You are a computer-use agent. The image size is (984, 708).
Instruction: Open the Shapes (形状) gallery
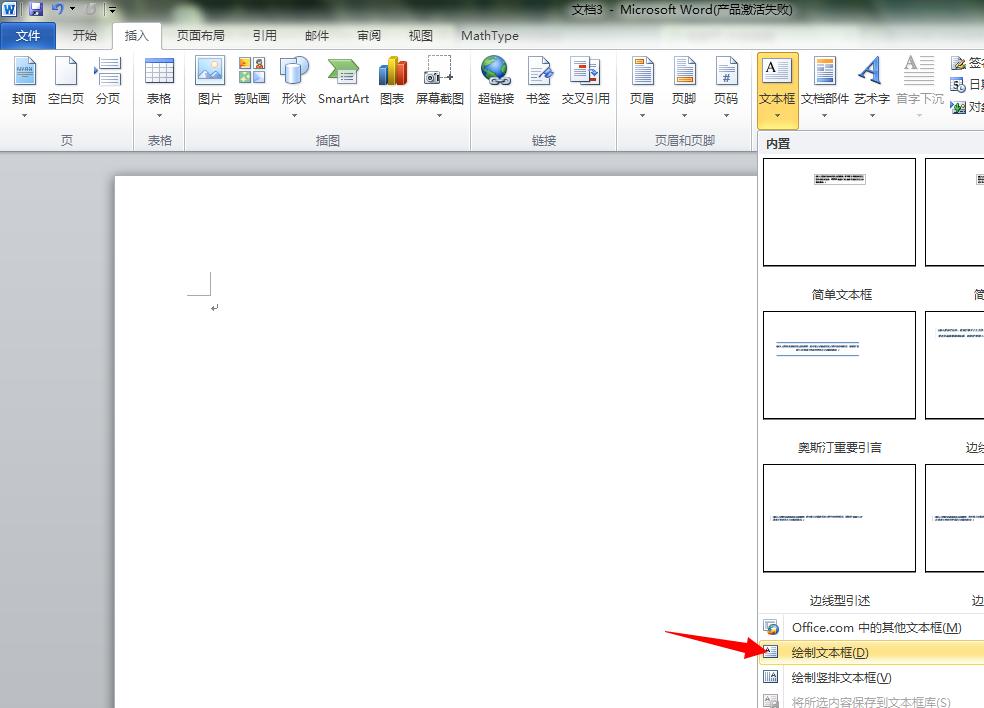point(294,70)
